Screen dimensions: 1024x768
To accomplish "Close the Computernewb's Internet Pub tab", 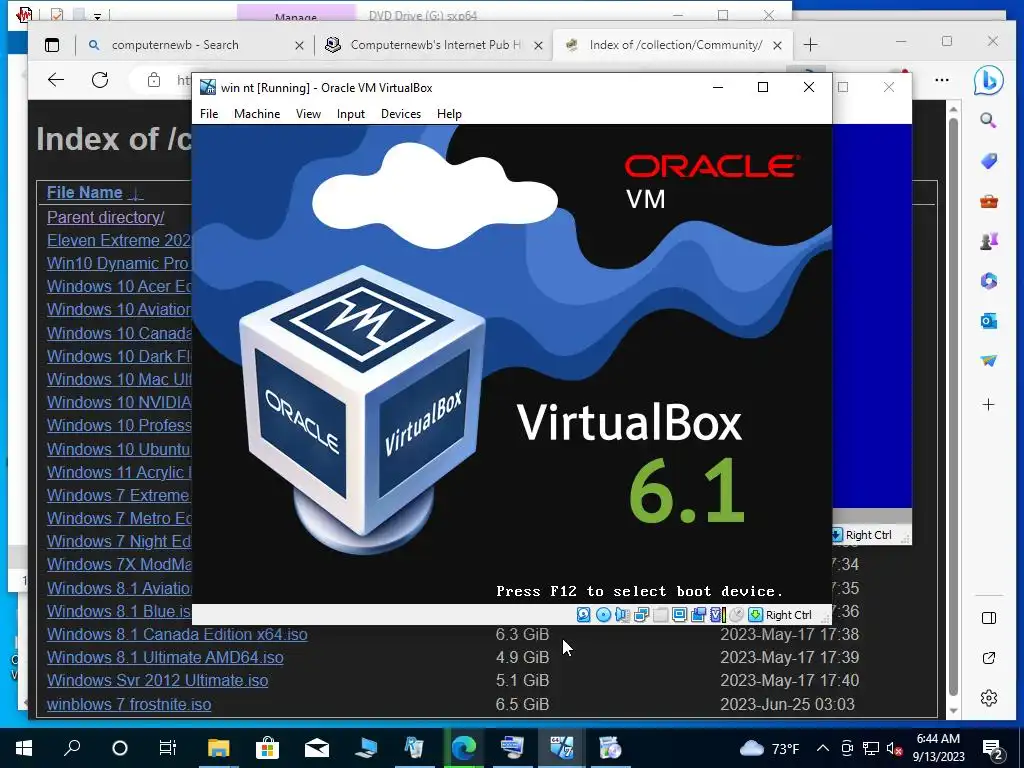I will click(x=538, y=45).
